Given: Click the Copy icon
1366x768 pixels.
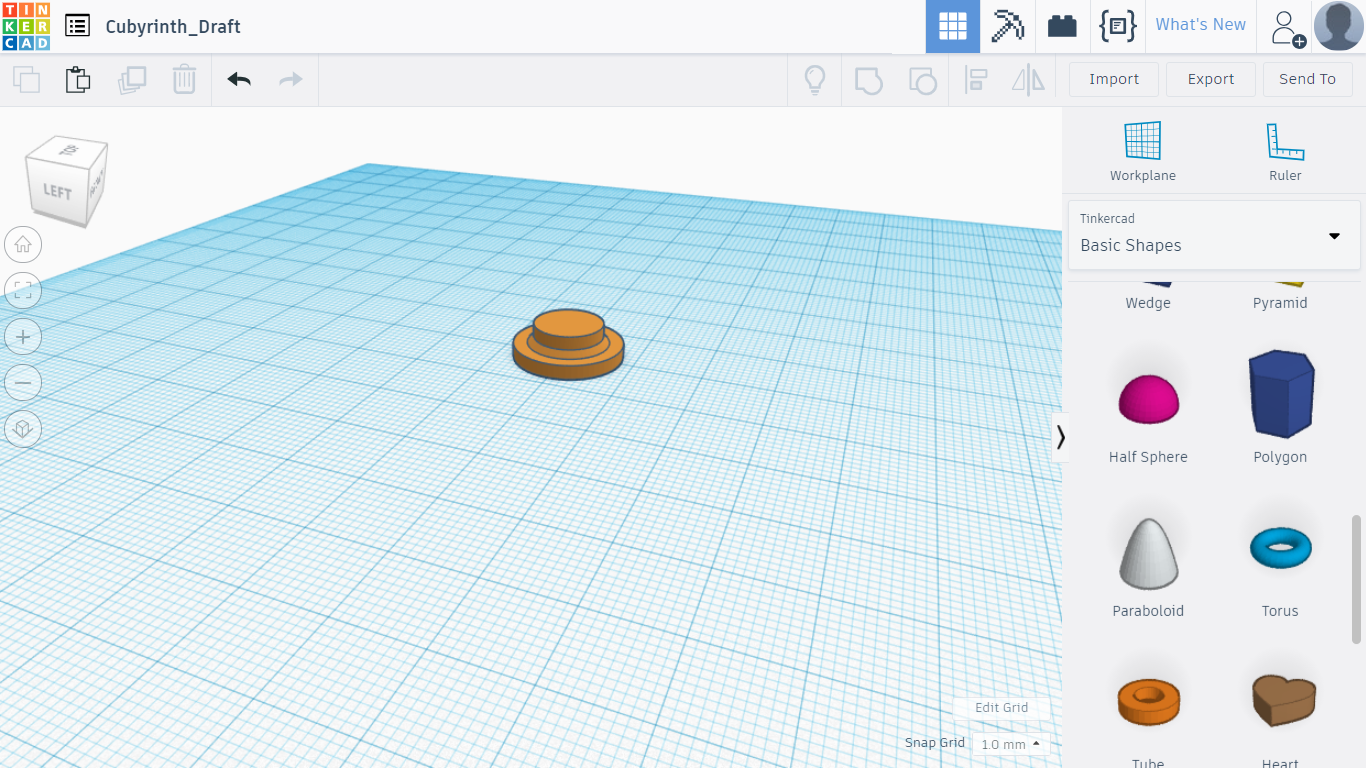Looking at the screenshot, I should click(26, 79).
